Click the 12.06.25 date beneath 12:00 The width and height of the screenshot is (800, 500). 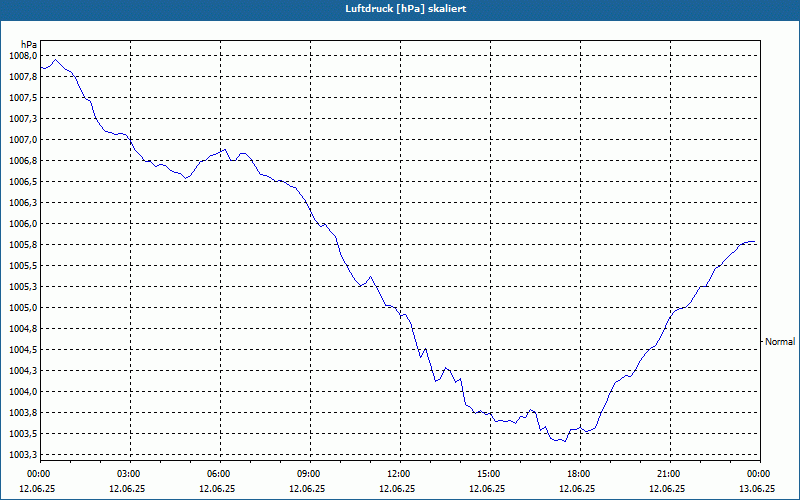point(397,488)
